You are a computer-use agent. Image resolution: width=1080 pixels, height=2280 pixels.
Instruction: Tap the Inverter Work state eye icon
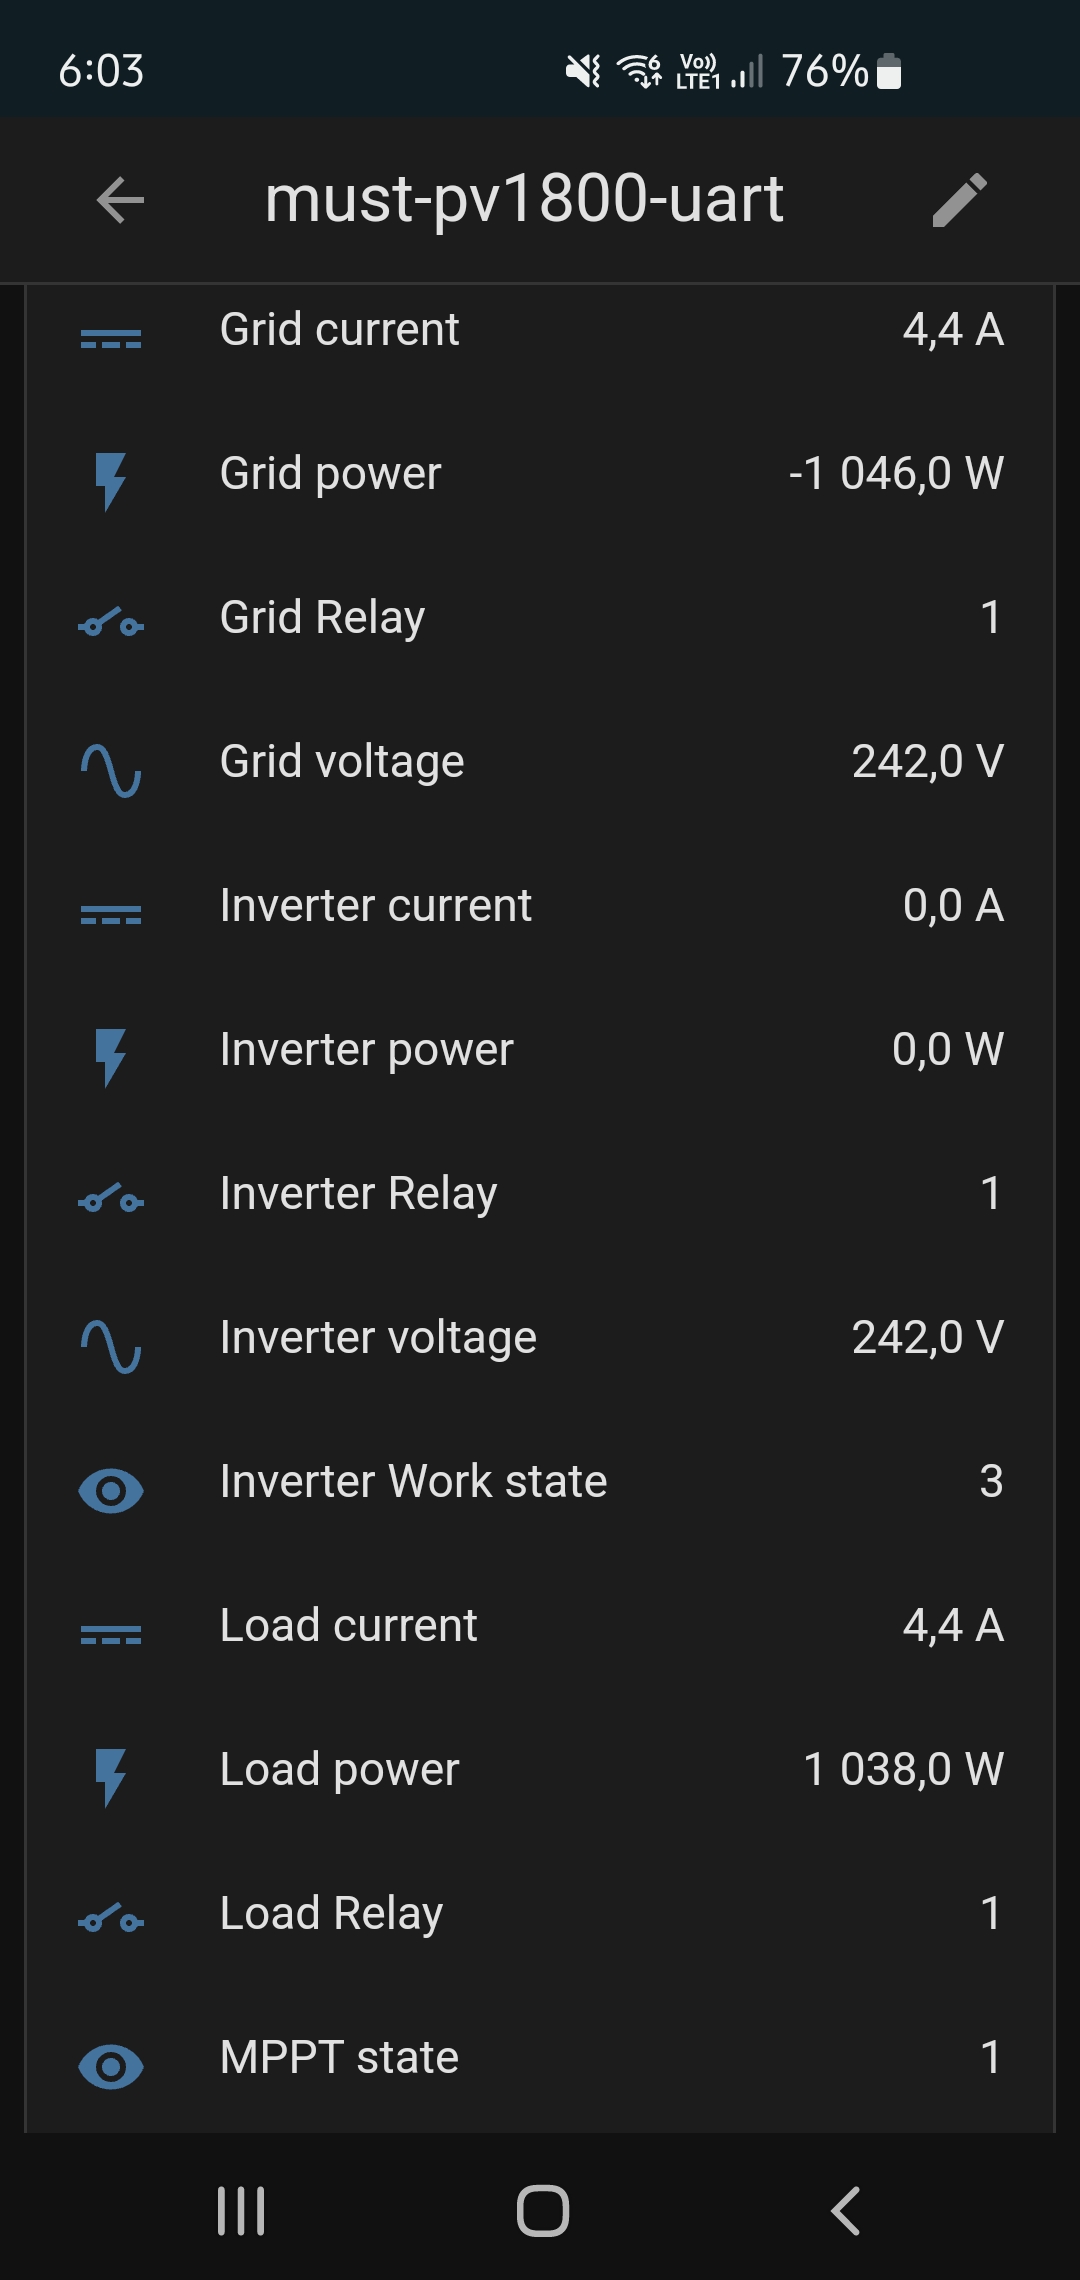tap(110, 1491)
